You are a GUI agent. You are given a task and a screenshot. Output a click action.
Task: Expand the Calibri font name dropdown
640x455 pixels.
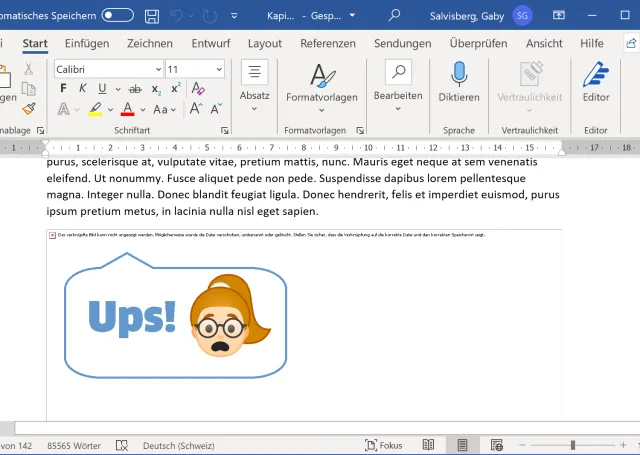[x=157, y=69]
